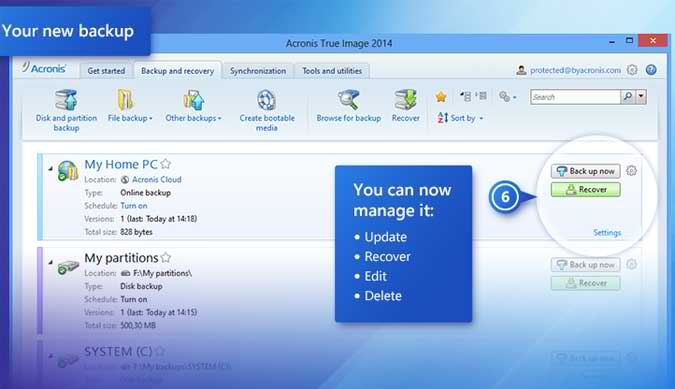Image resolution: width=675 pixels, height=389 pixels.
Task: Maximize the Acronis True Image window
Action: 629,40
